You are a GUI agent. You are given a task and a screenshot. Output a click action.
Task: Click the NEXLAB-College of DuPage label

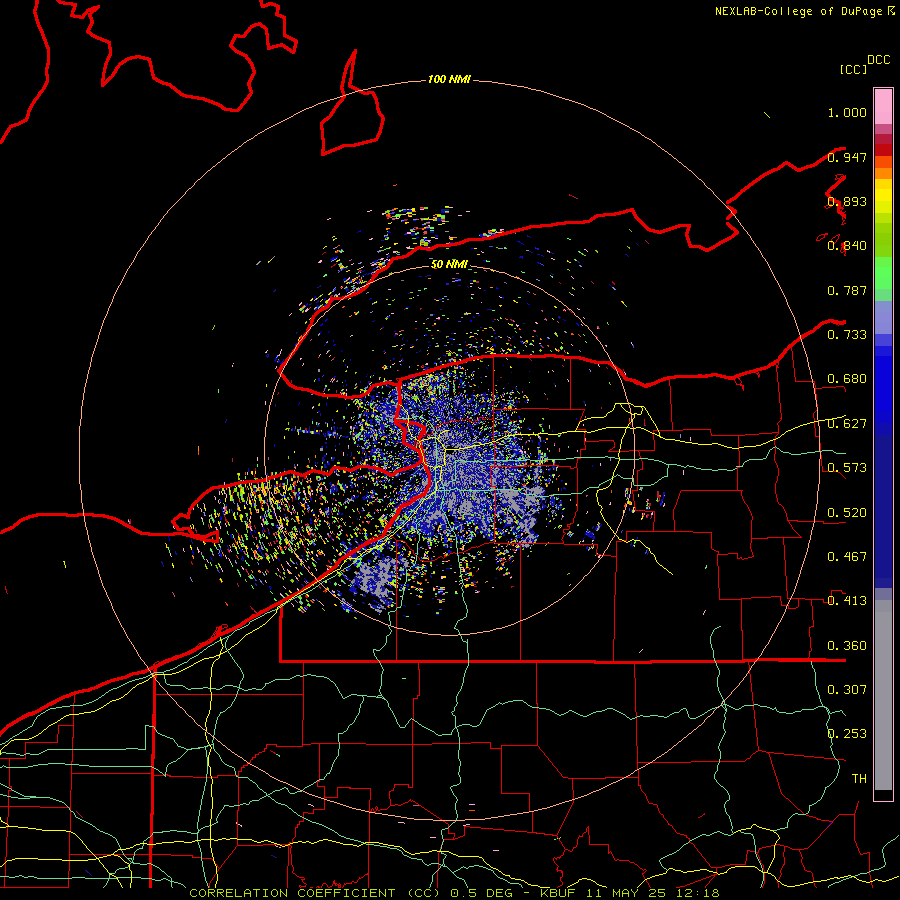click(x=798, y=11)
